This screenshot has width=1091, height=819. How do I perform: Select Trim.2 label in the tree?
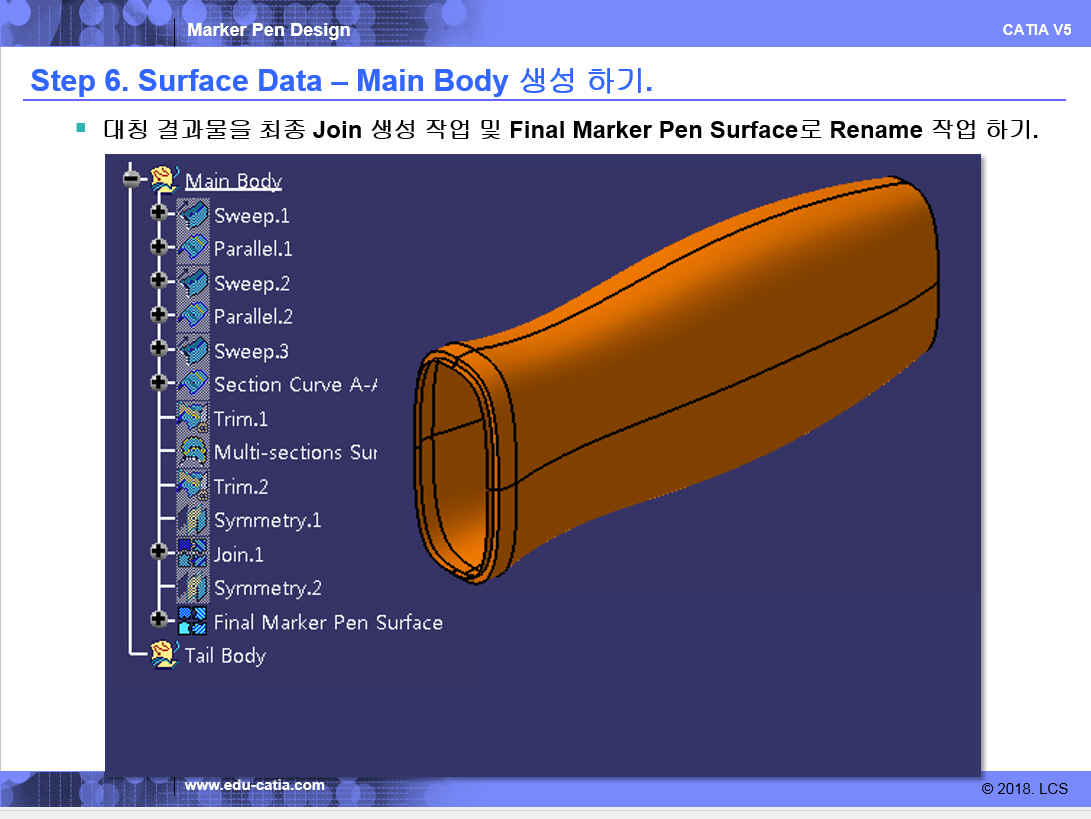click(x=241, y=487)
